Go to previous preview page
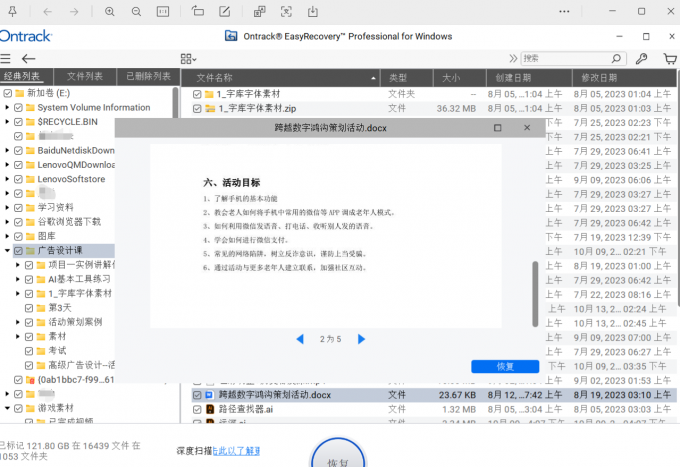This screenshot has height=467, width=680. [300, 339]
